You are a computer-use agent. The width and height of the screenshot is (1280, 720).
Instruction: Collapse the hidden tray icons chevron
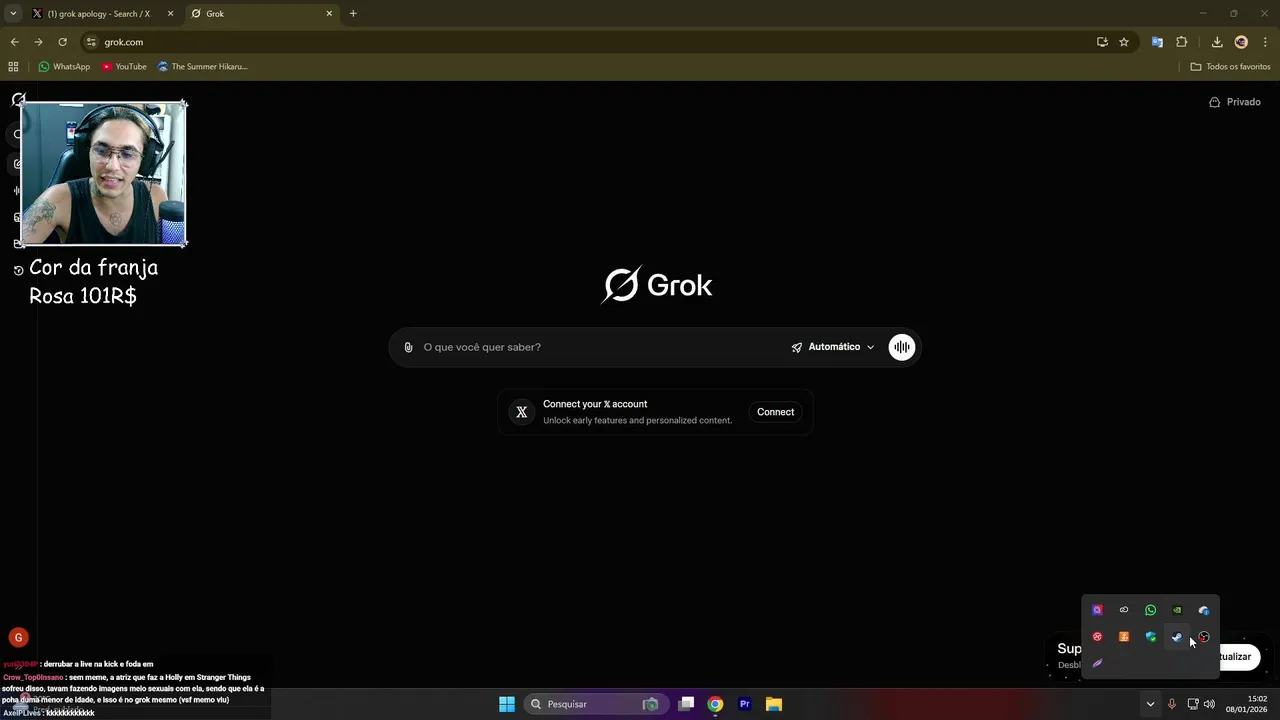point(1150,704)
